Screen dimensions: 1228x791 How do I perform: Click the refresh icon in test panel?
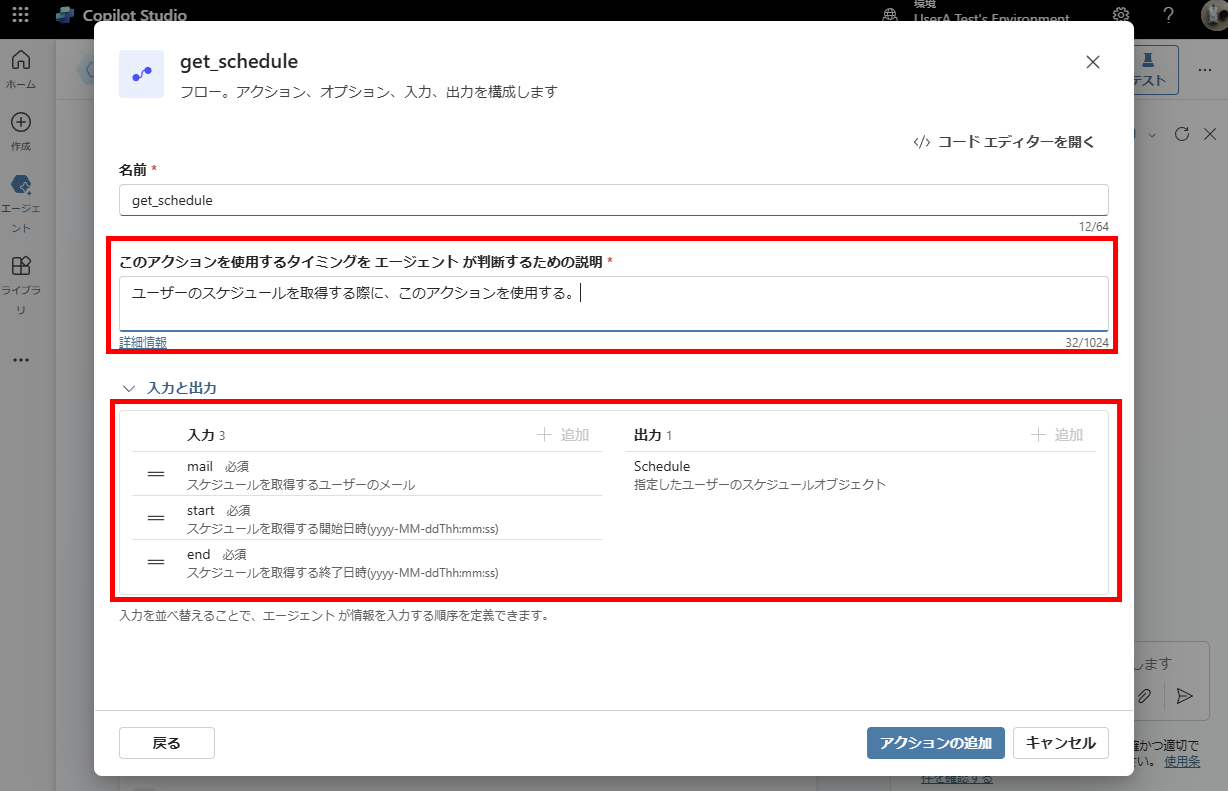1181,134
